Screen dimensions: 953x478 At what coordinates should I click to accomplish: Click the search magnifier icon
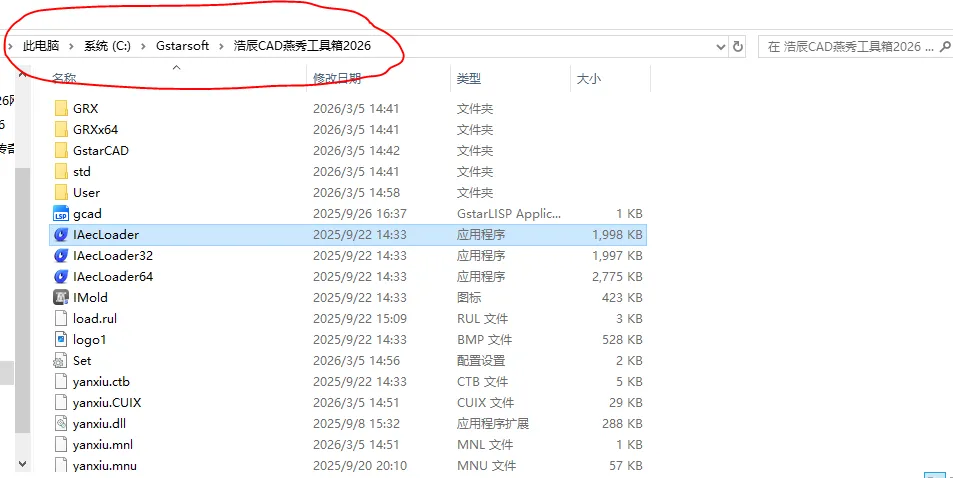coord(944,46)
